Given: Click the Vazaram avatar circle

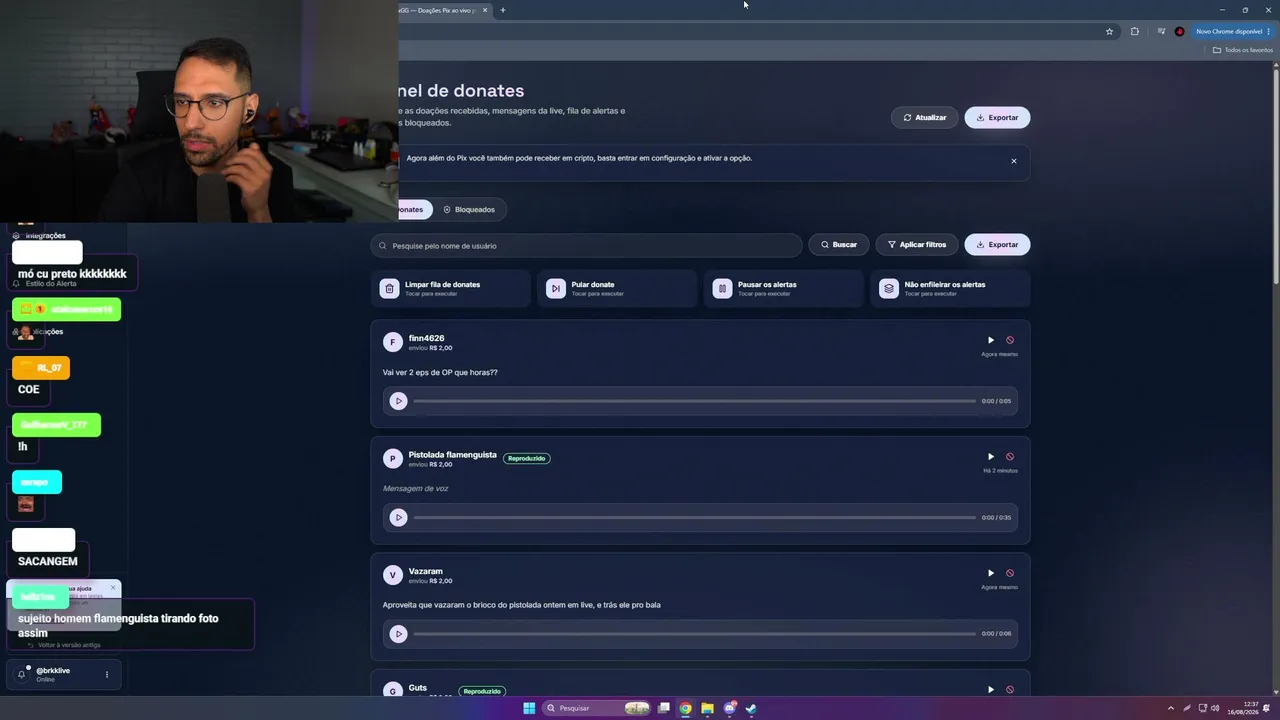Looking at the screenshot, I should [x=392, y=575].
